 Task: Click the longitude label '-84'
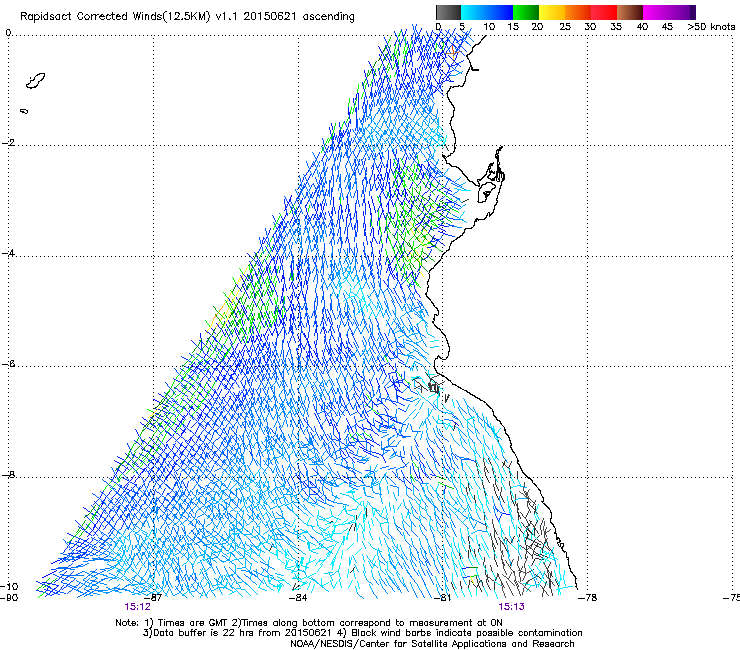[x=298, y=598]
